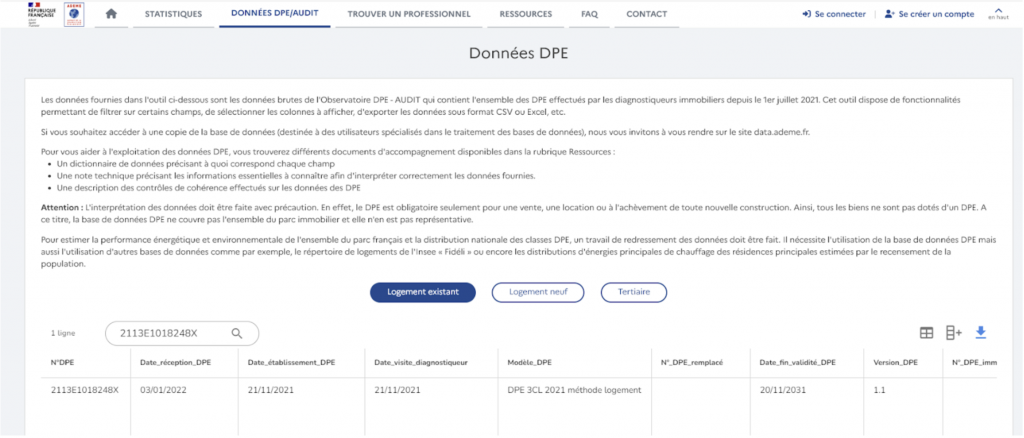The height and width of the screenshot is (438, 1024).
Task: Click the DPE number search field
Action: [x=182, y=333]
